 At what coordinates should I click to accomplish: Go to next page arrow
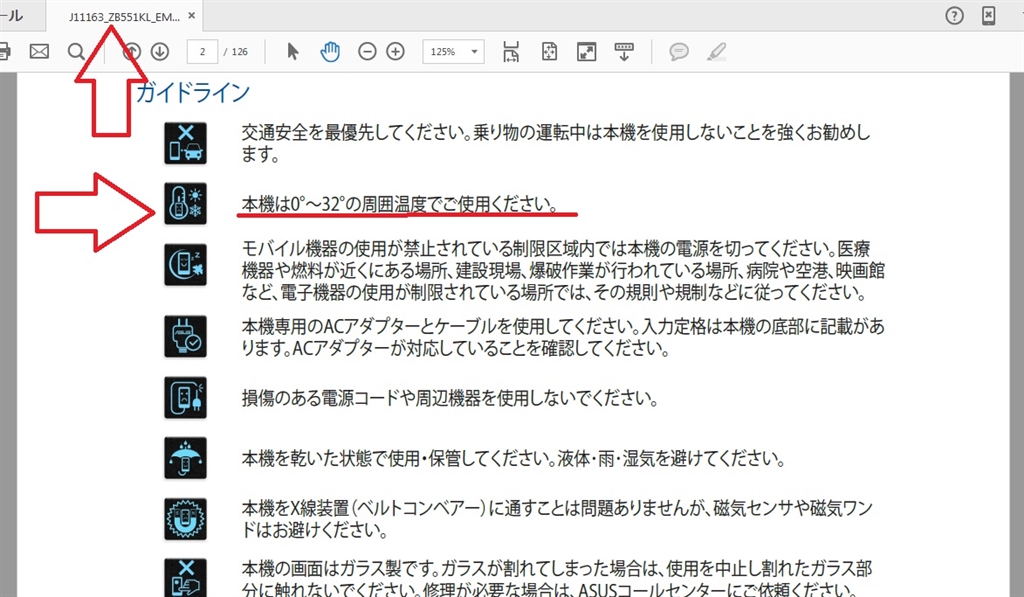160,51
